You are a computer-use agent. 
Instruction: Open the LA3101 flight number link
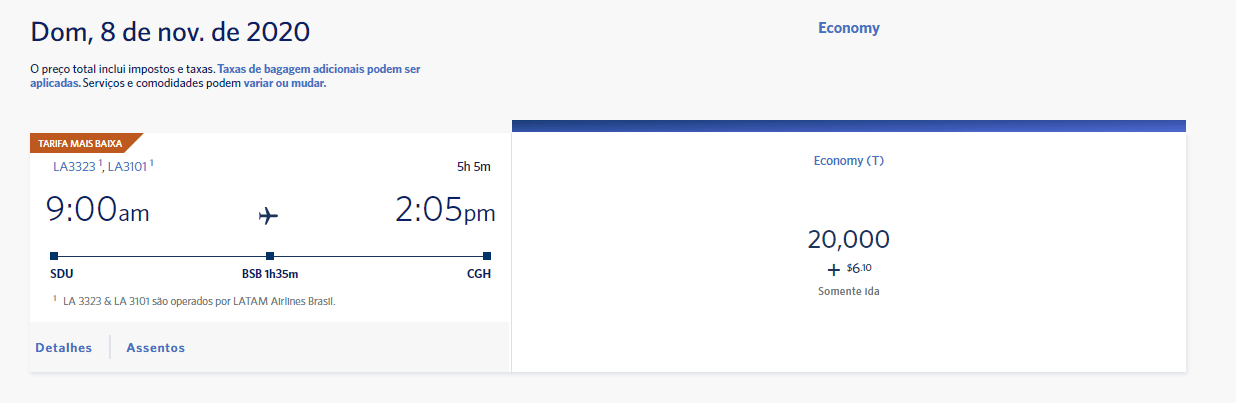tap(128, 166)
